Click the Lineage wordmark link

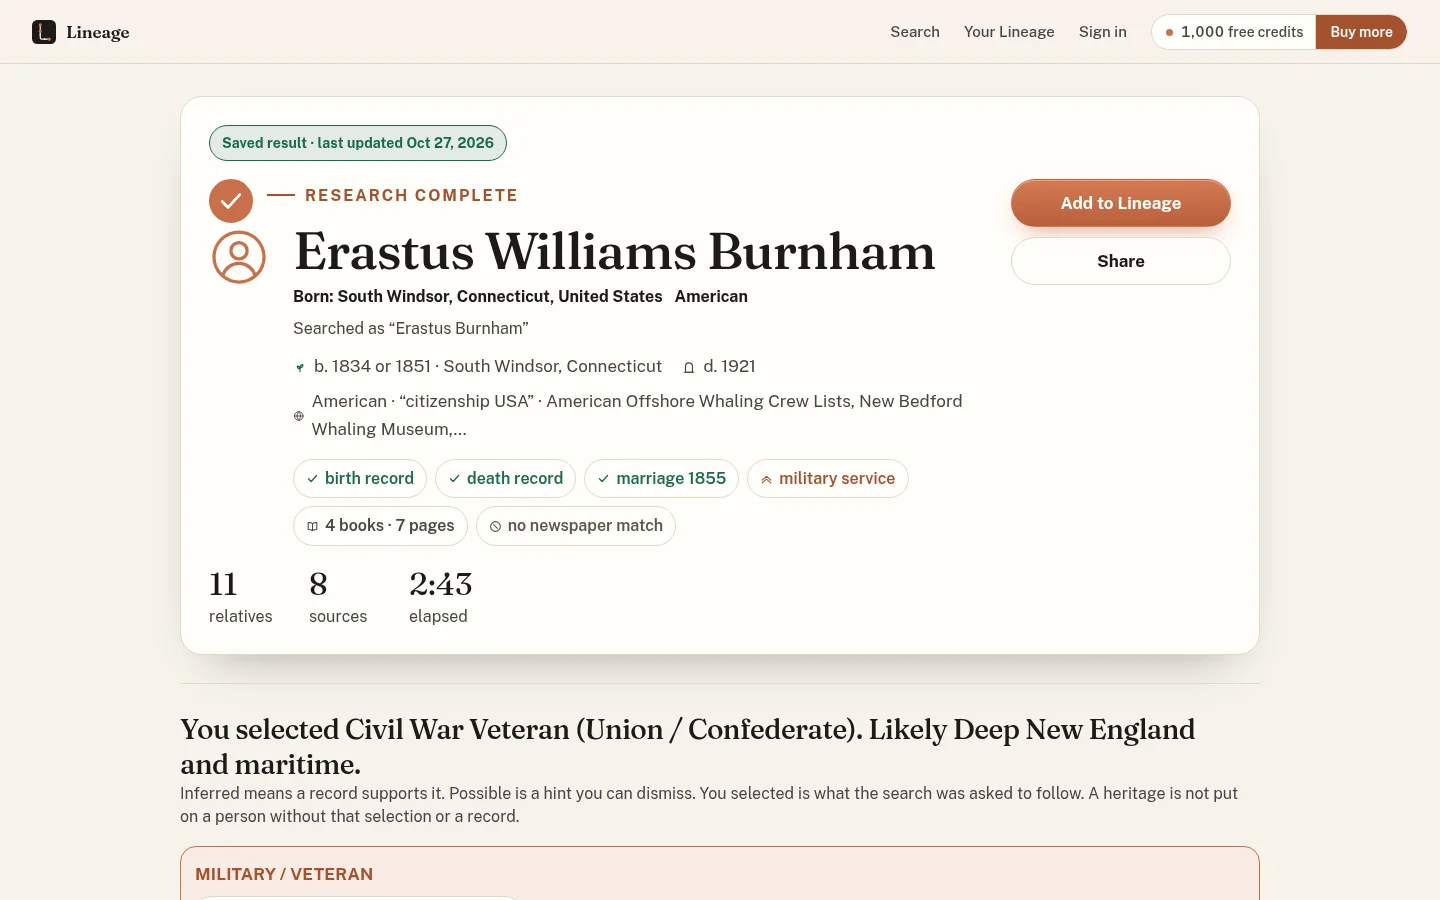[98, 32]
